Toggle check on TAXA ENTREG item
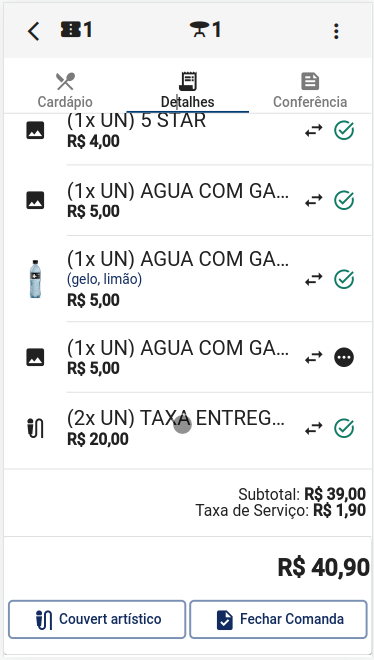The height and width of the screenshot is (660, 374). pyautogui.click(x=344, y=428)
